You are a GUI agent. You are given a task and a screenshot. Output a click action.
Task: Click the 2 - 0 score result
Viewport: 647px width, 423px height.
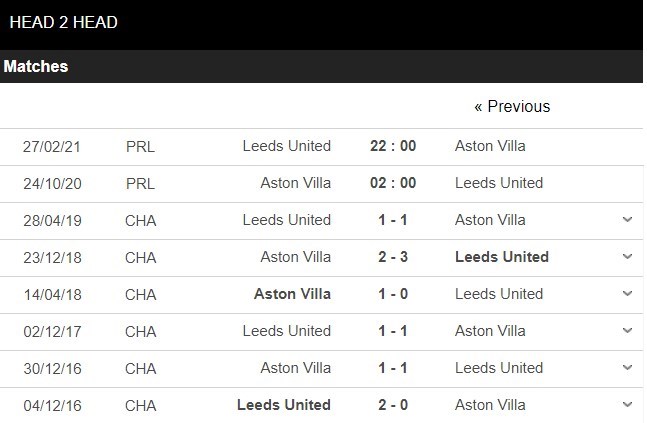coord(393,405)
